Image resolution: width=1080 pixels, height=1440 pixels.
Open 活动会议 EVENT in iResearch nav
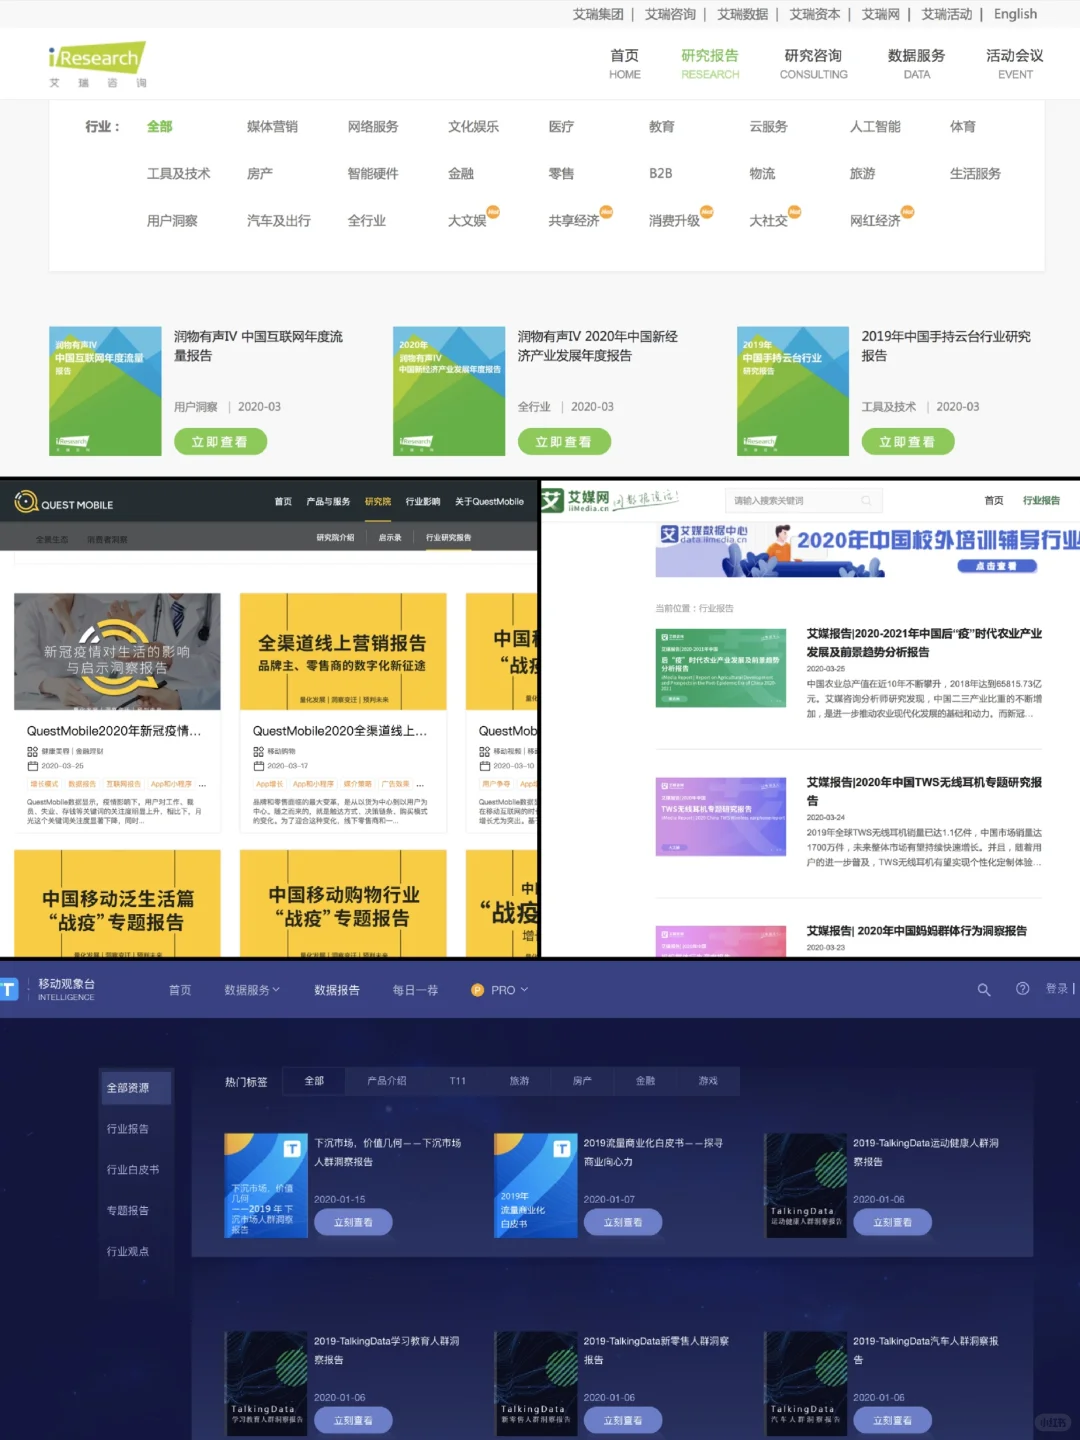(x=1015, y=64)
